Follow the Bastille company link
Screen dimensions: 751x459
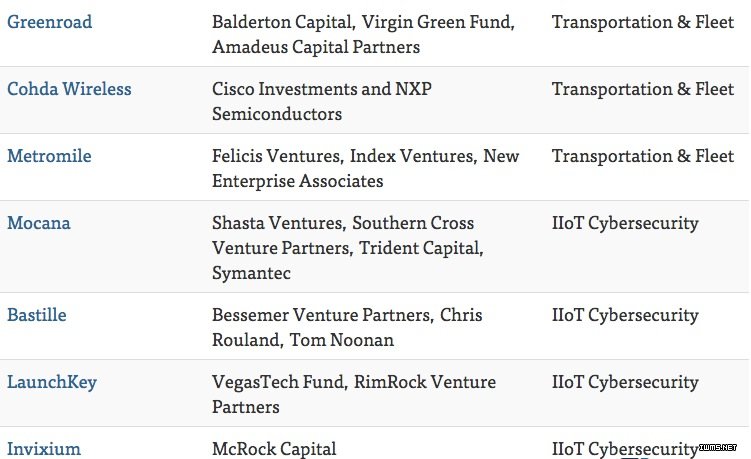coord(36,315)
